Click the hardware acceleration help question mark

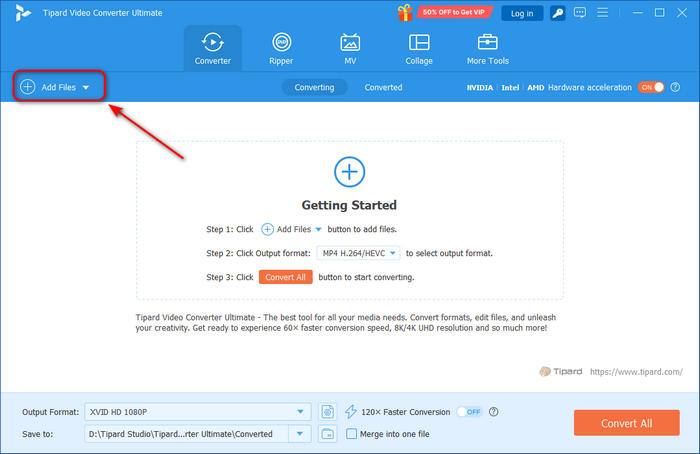(675, 87)
